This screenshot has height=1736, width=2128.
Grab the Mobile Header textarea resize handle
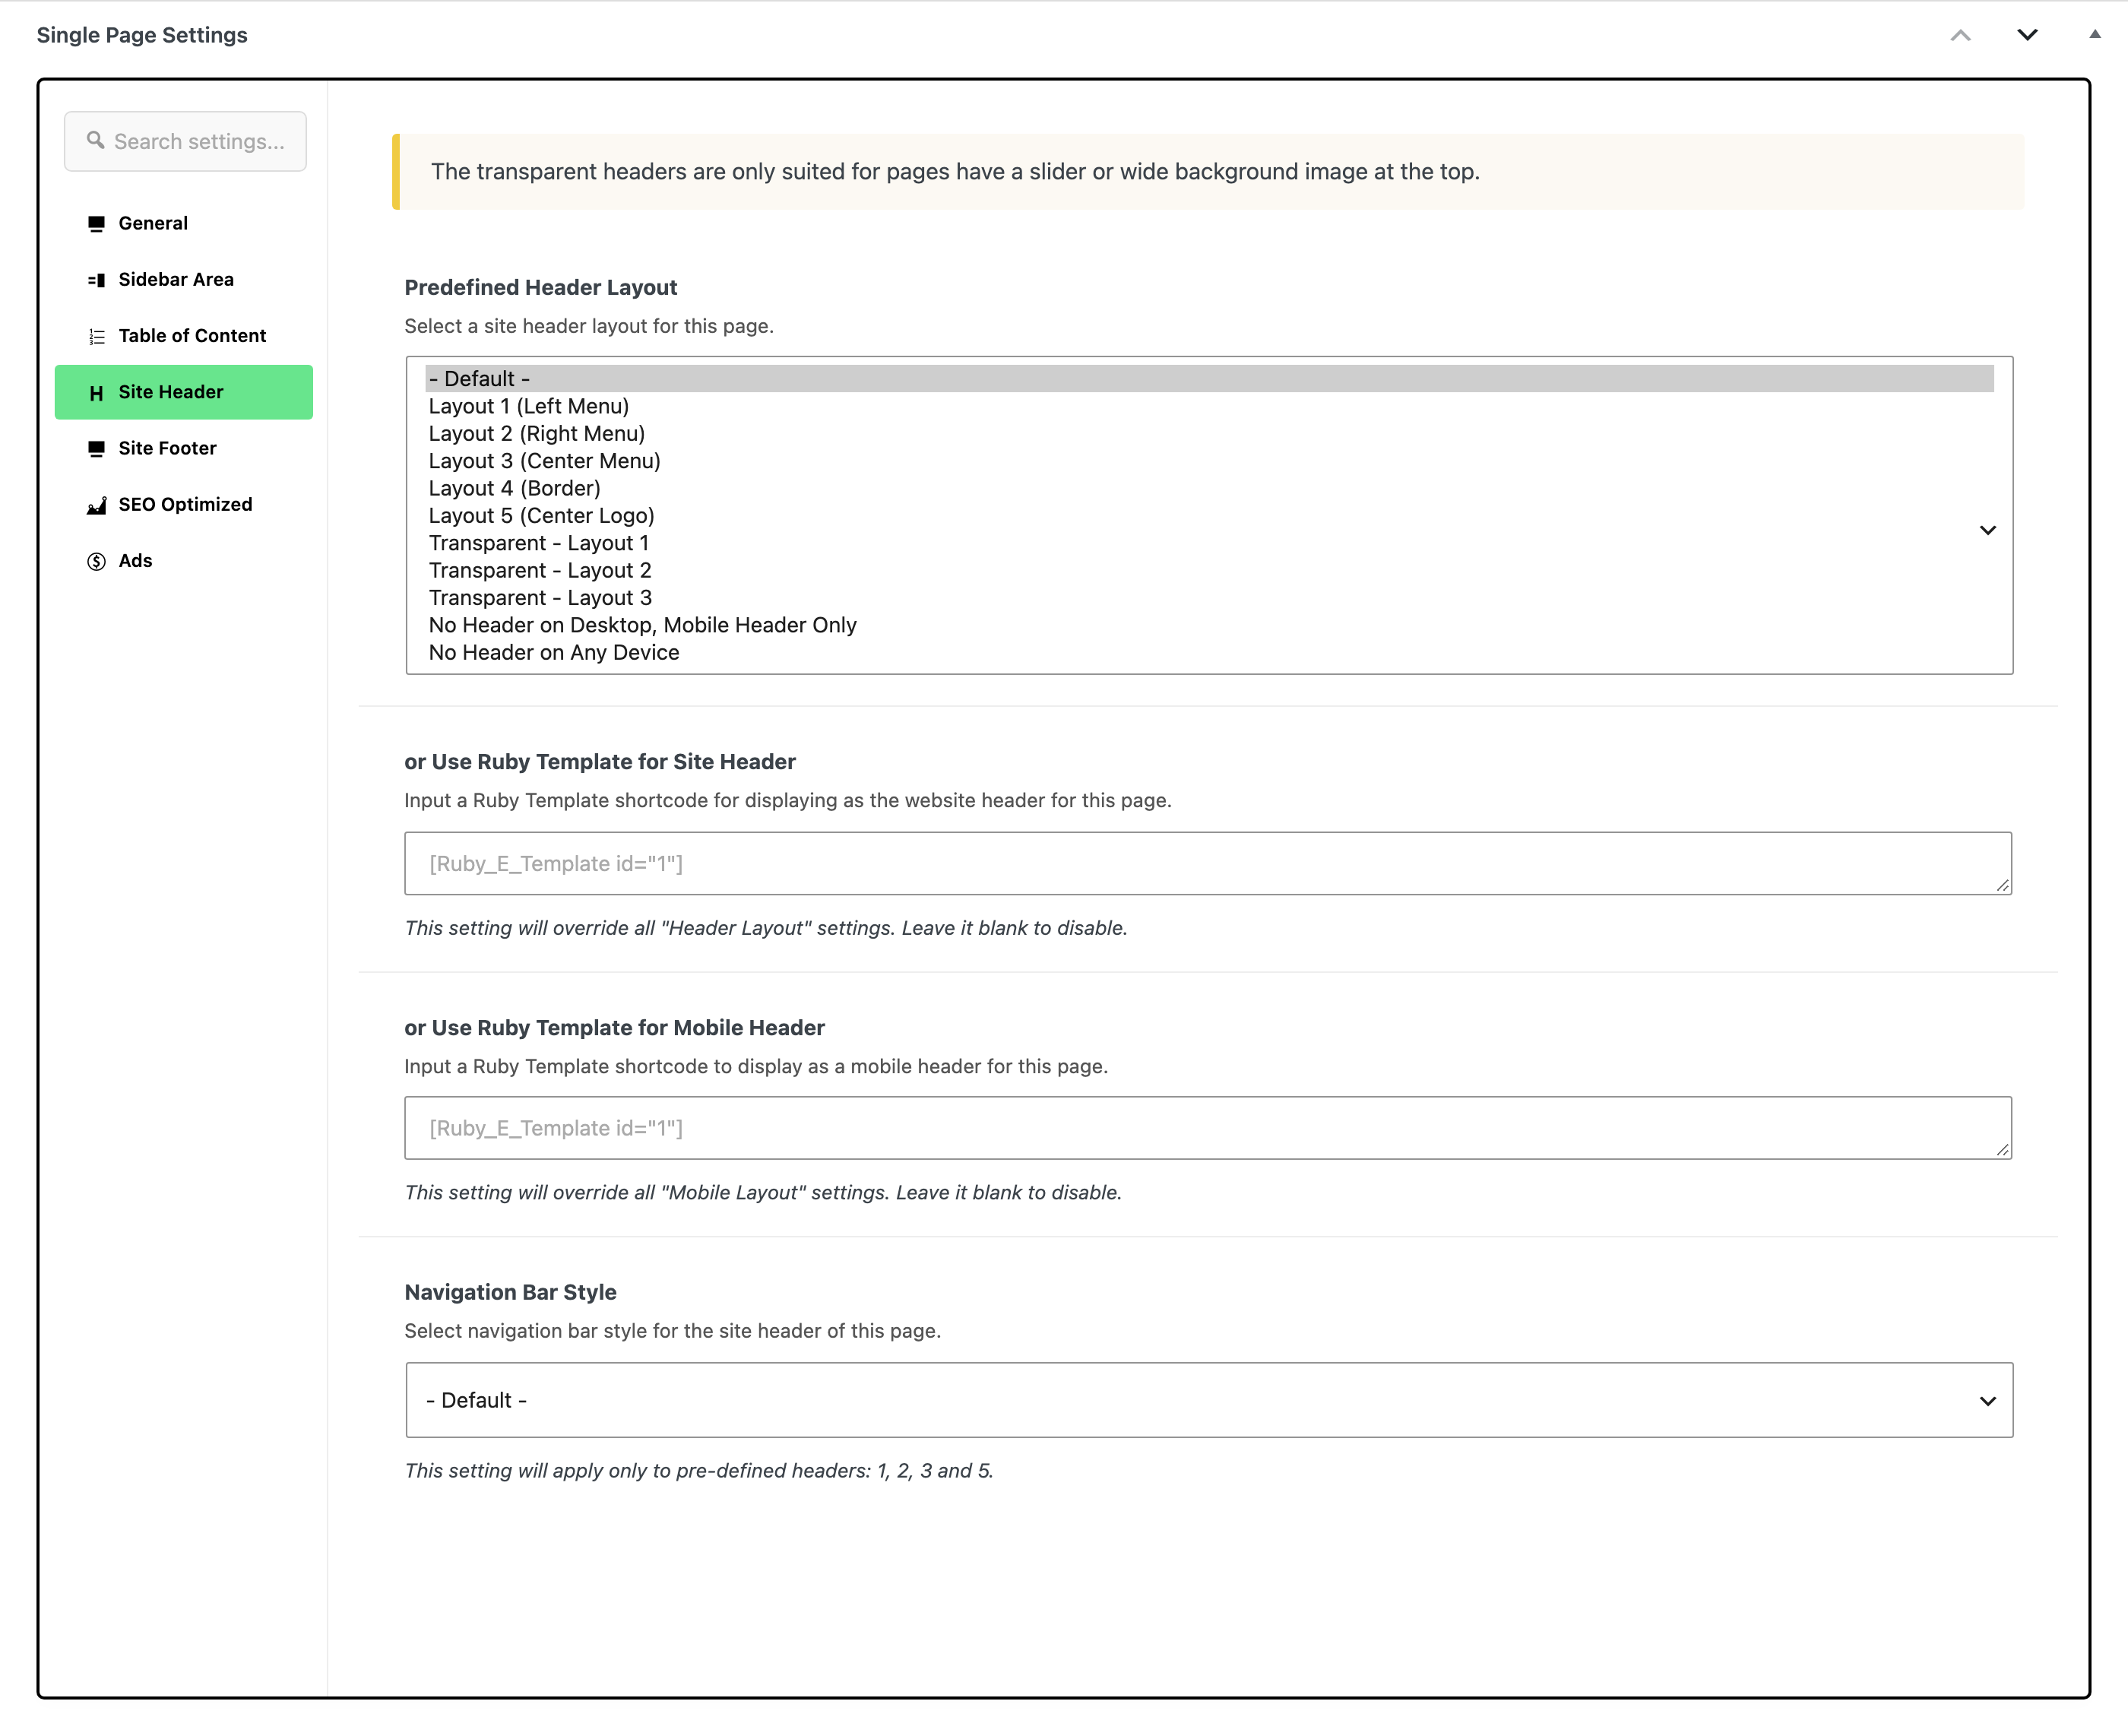pos(2002,1150)
